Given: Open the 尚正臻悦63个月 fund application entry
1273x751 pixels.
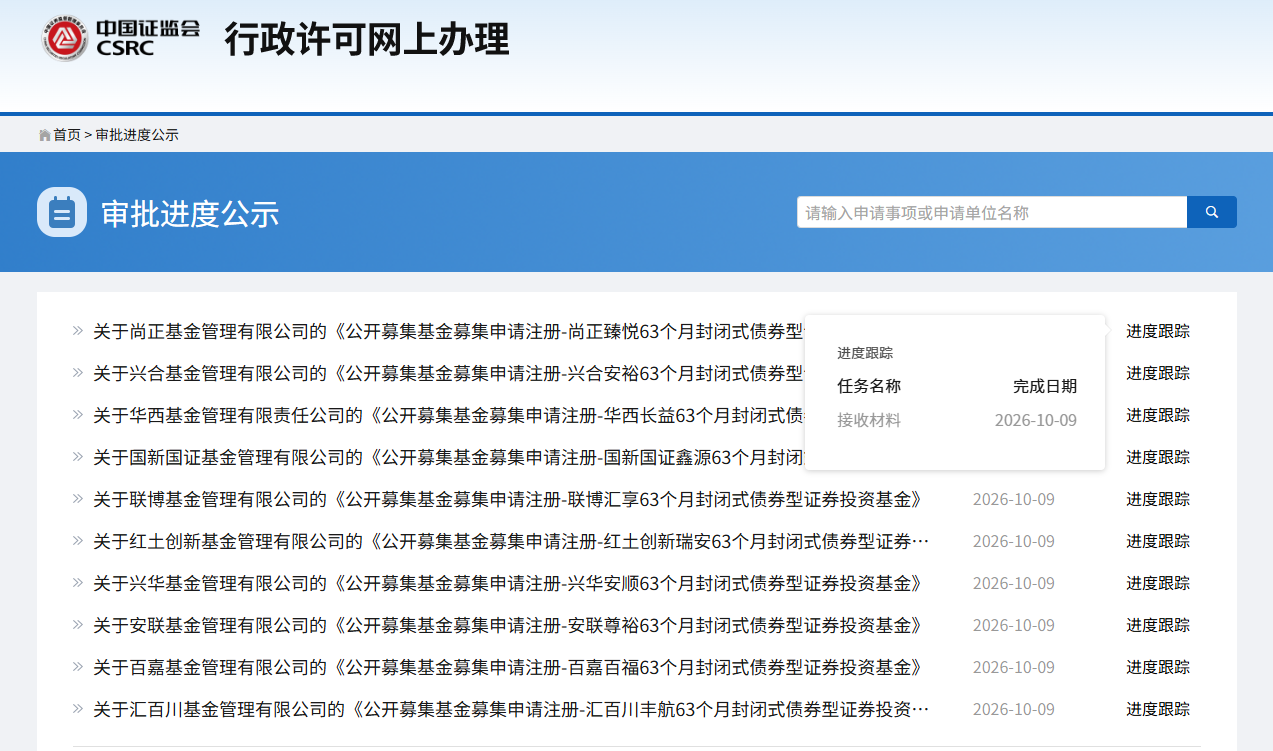Looking at the screenshot, I should pos(448,331).
